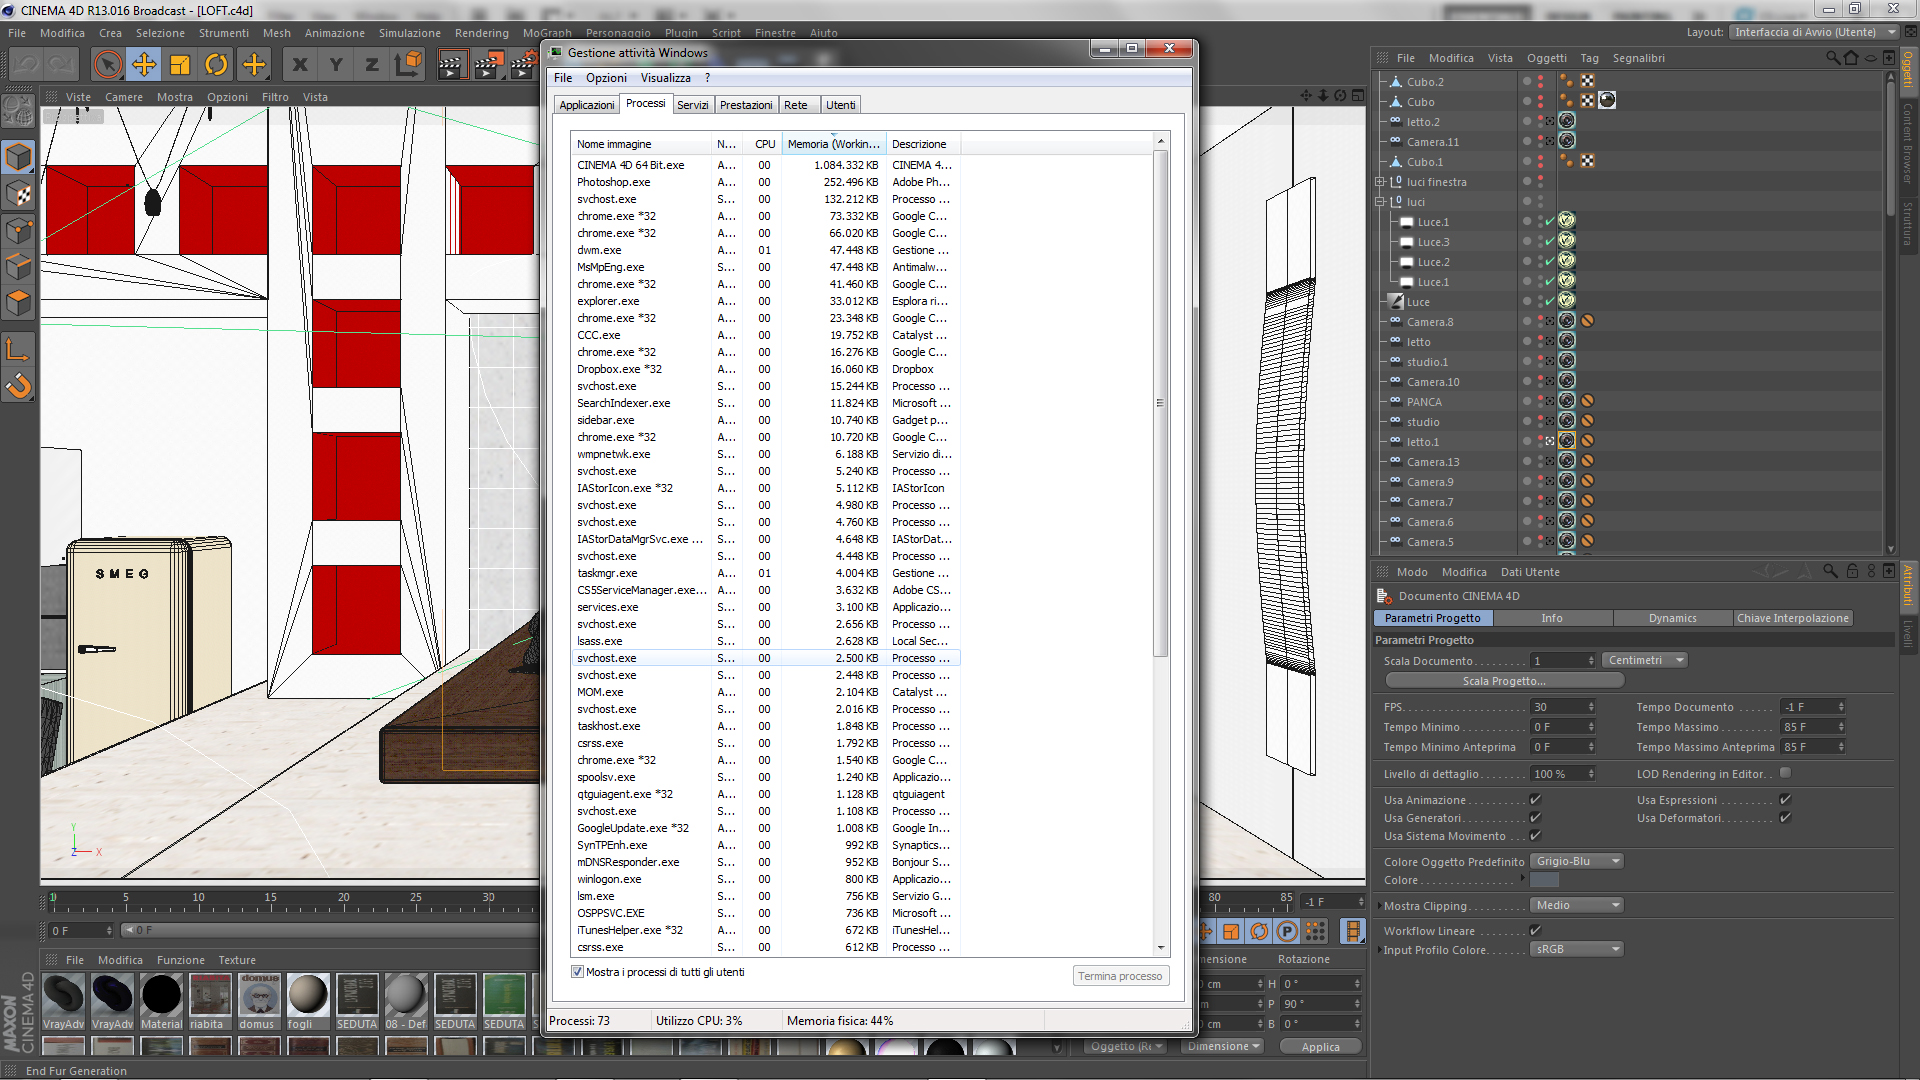This screenshot has height=1080, width=1920.
Task: Click Termina processo button
Action: (x=1119, y=976)
